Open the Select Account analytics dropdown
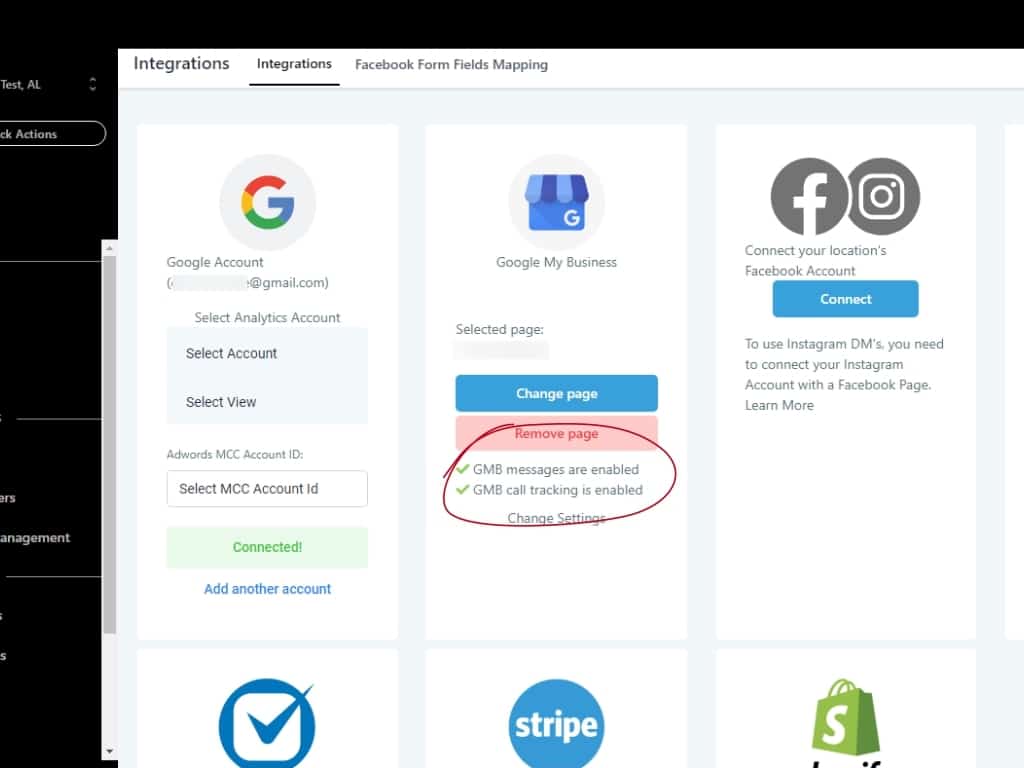Screen dimensions: 1024x768 [x=267, y=353]
